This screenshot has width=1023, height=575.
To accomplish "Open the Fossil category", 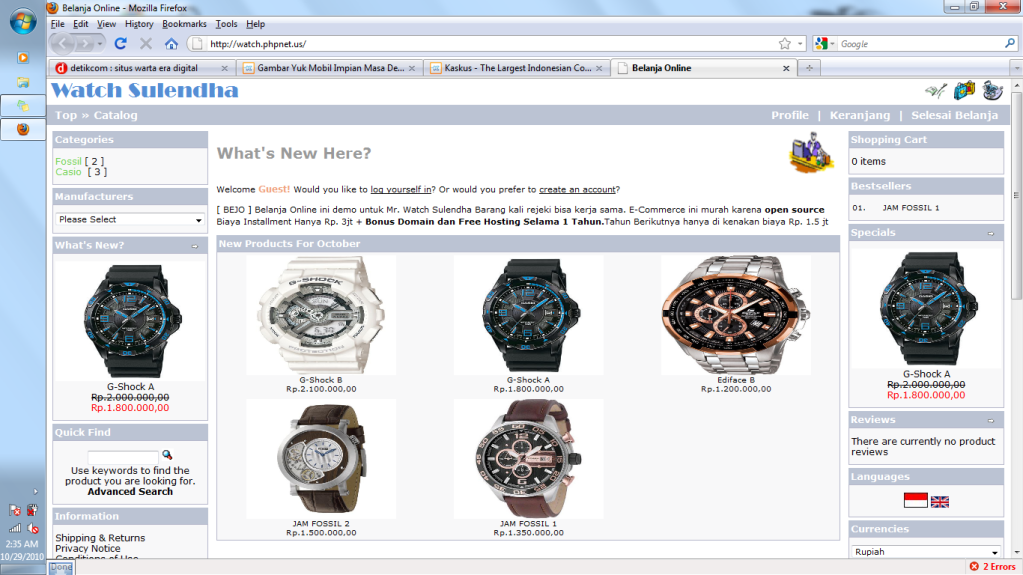I will coord(69,161).
